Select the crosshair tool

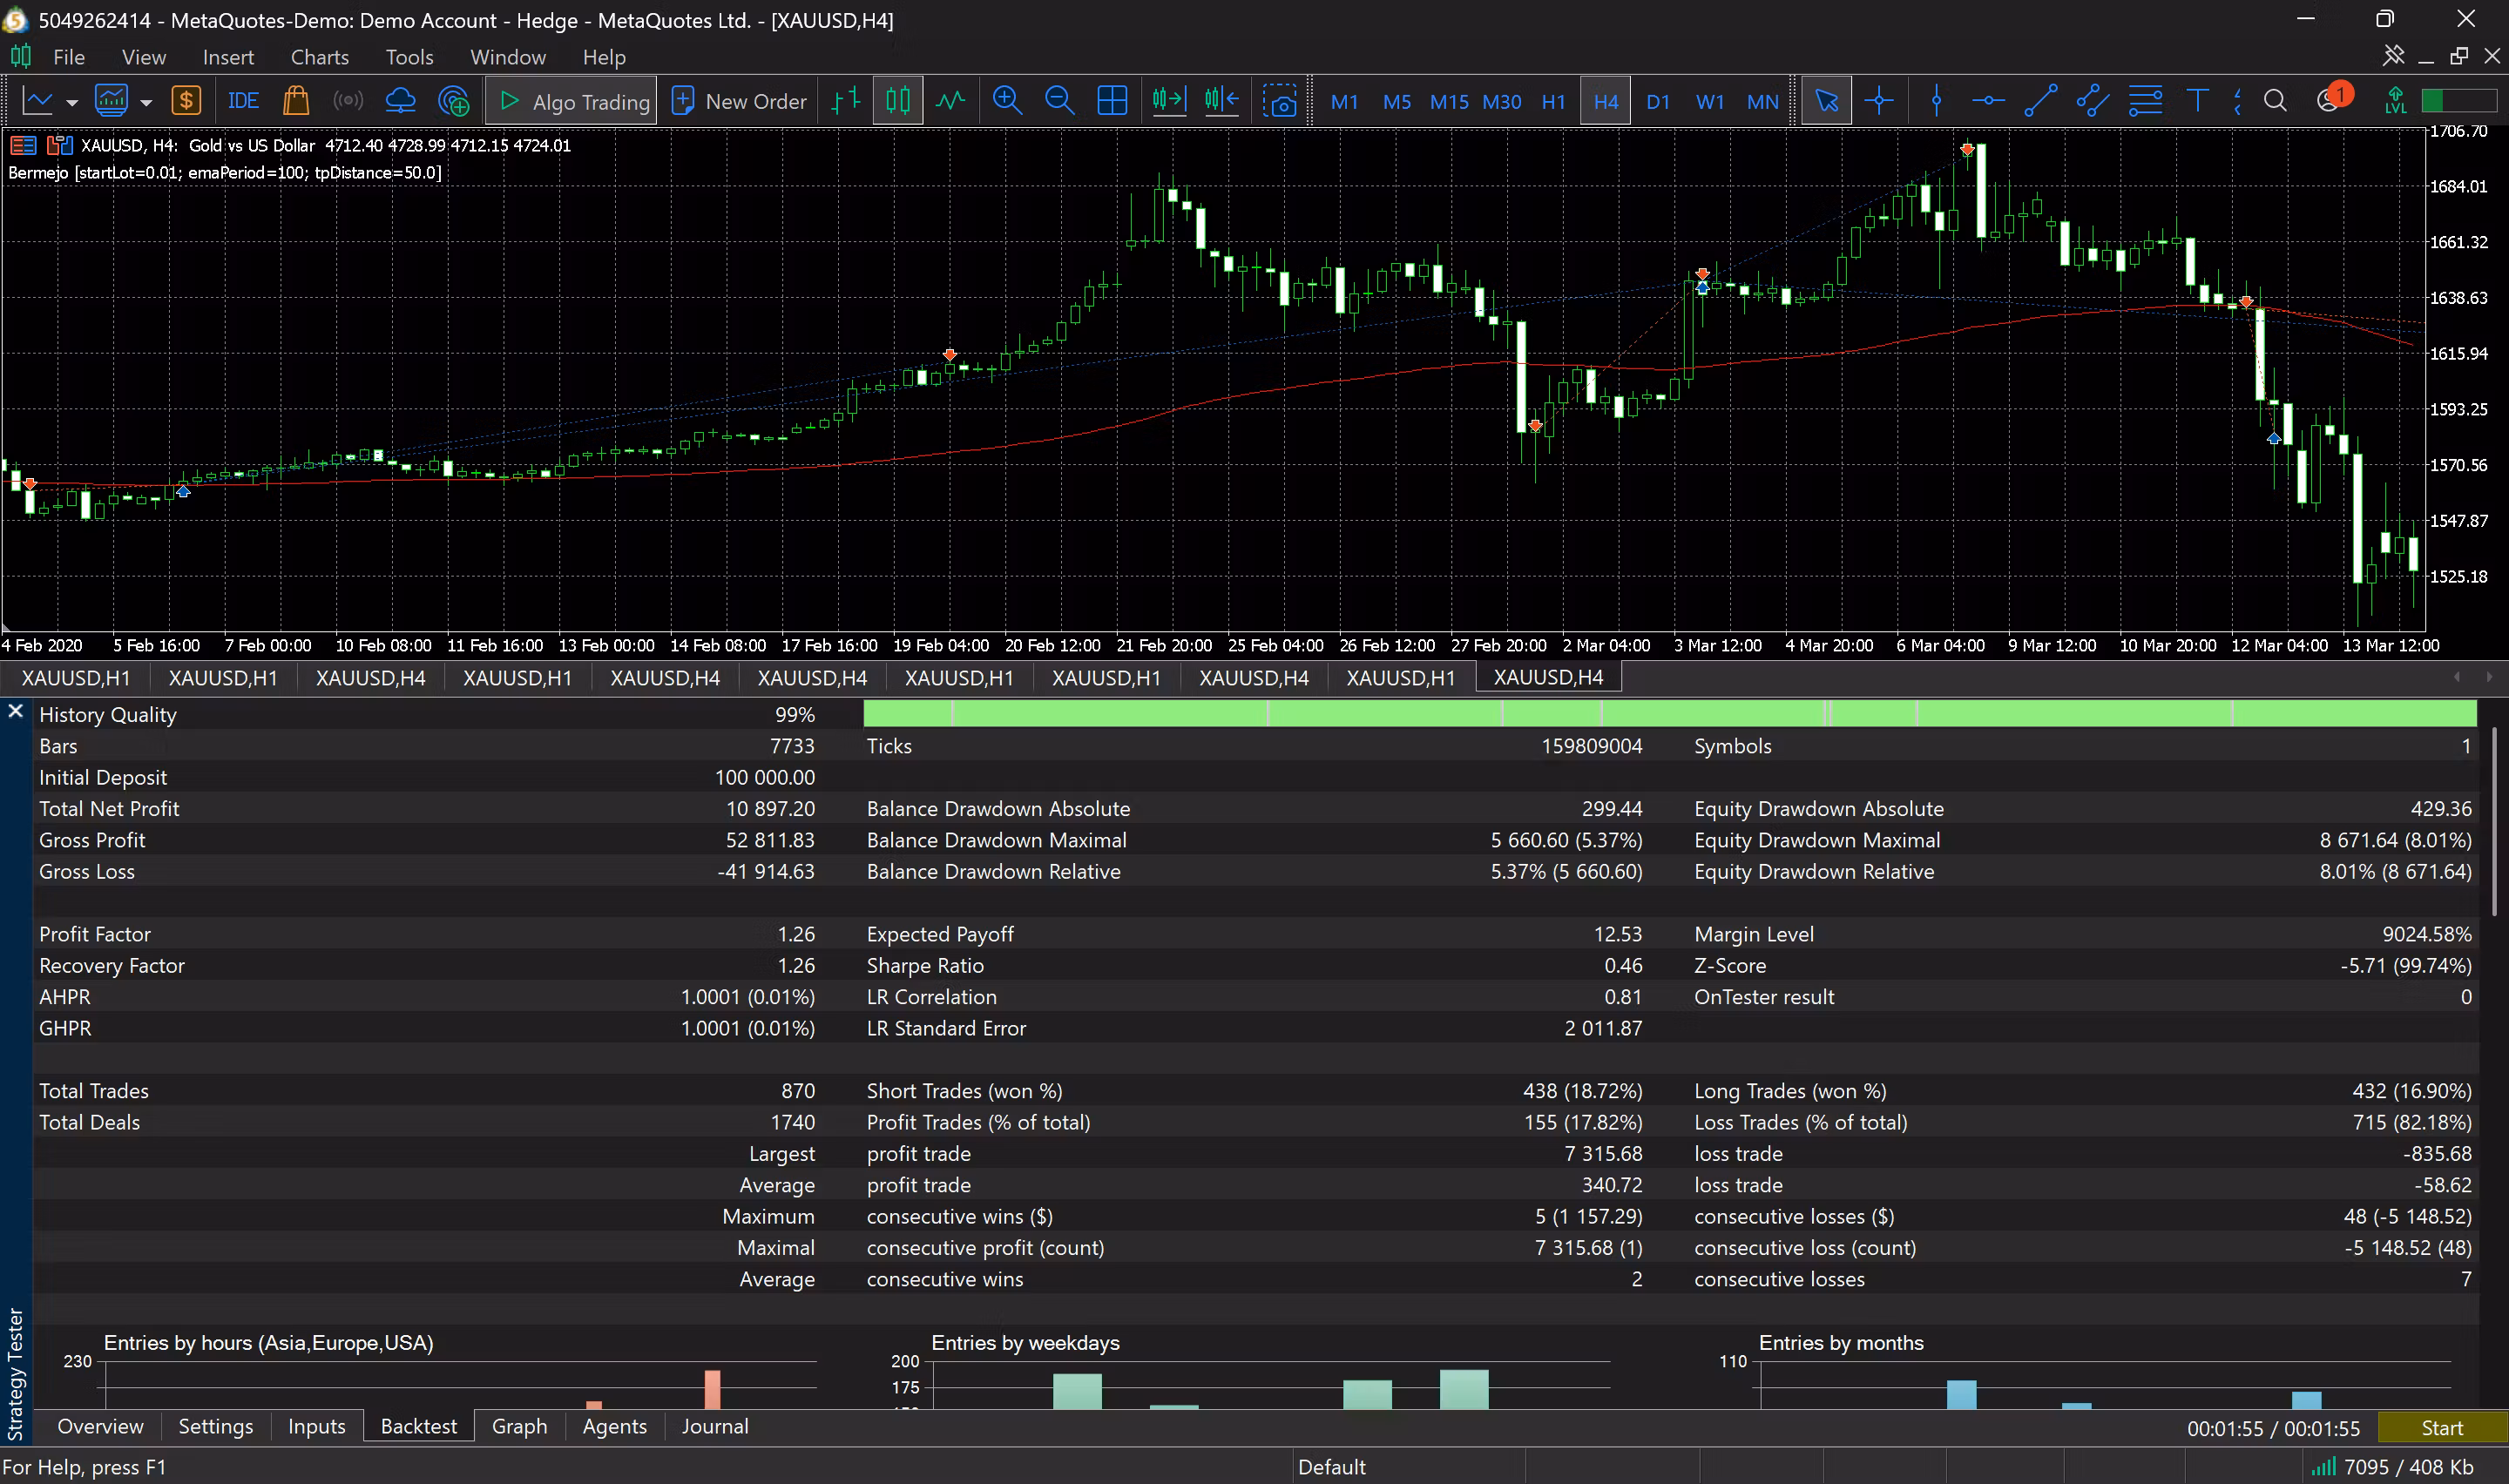[x=1879, y=101]
